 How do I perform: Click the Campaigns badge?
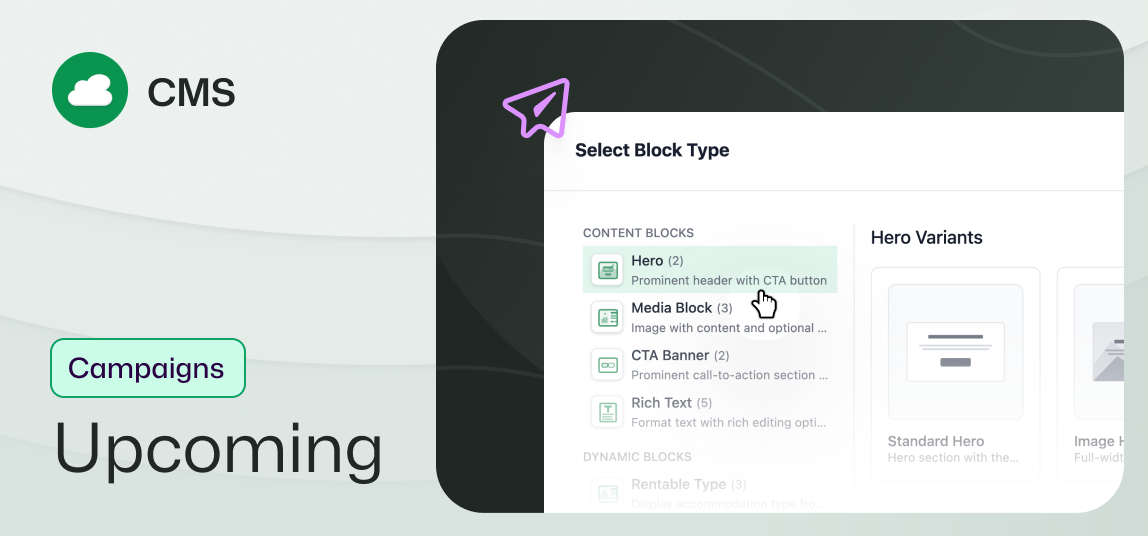[x=147, y=368]
